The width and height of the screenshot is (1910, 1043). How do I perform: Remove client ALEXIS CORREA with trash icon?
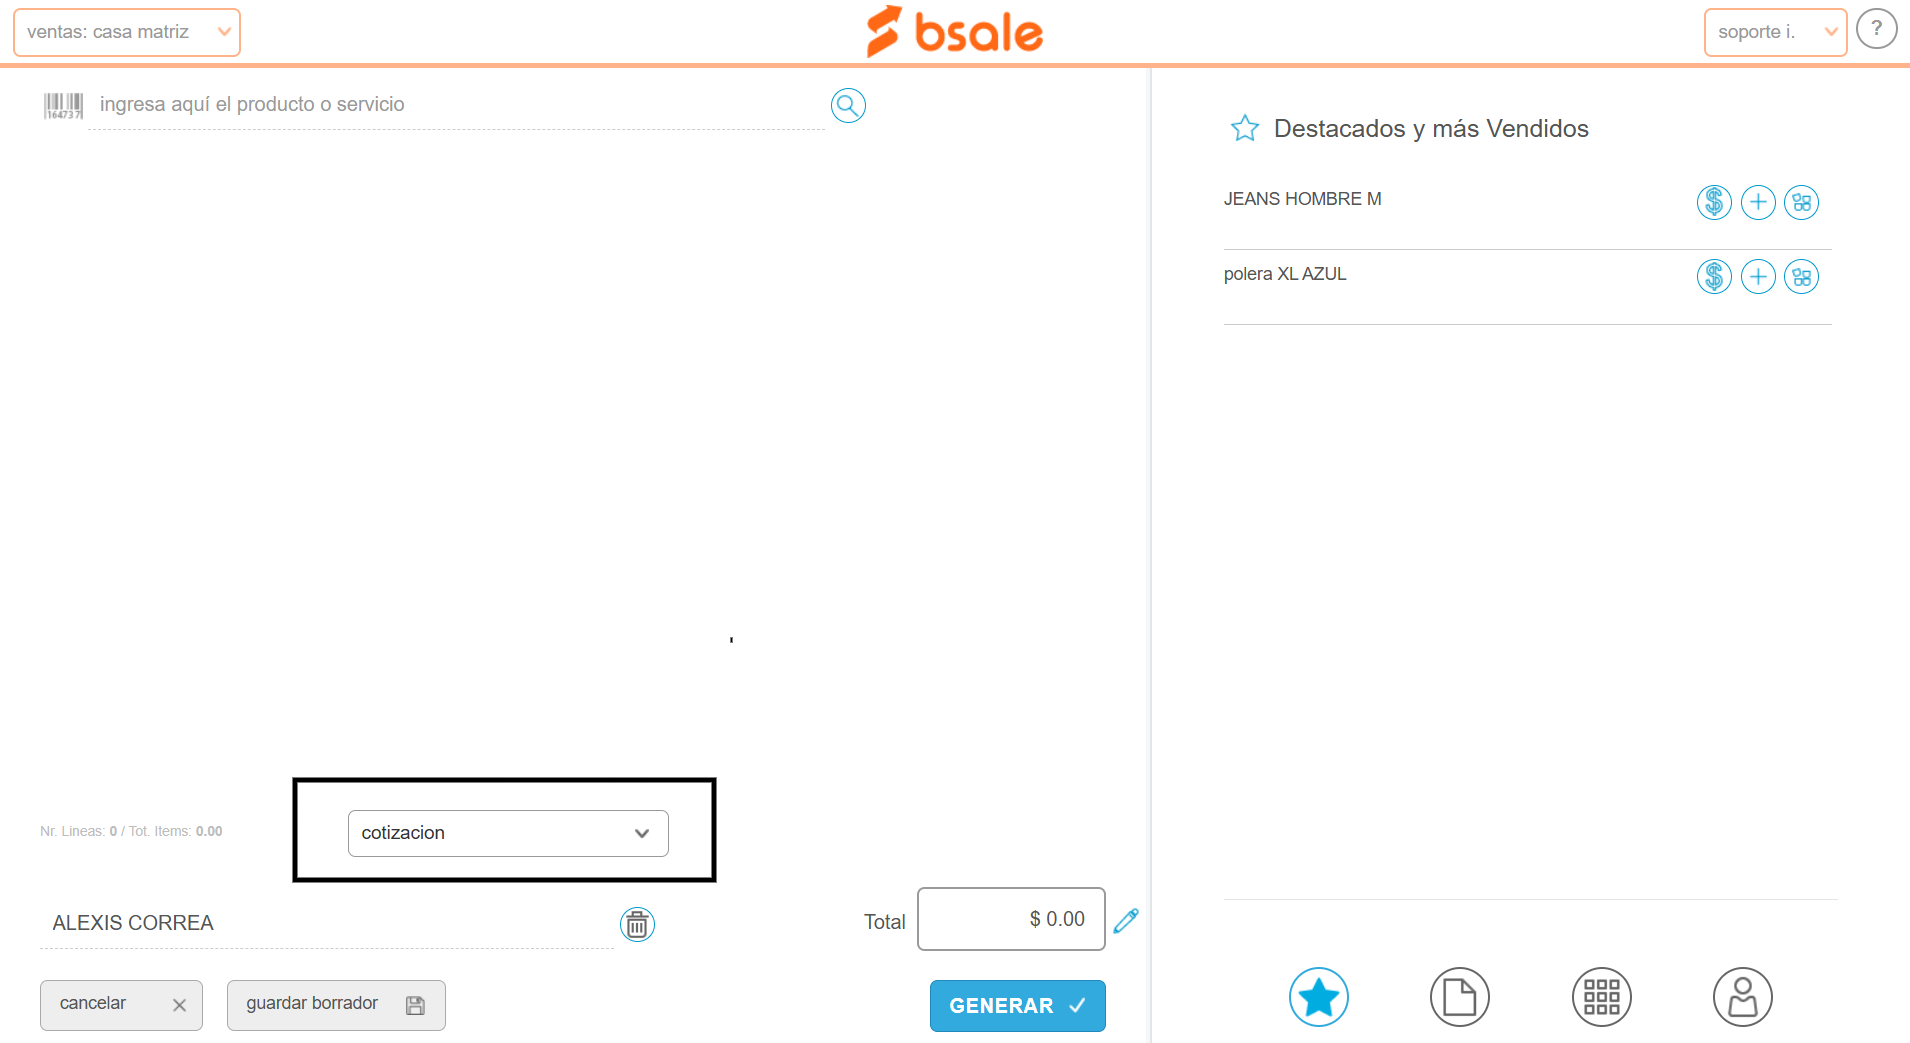click(637, 924)
